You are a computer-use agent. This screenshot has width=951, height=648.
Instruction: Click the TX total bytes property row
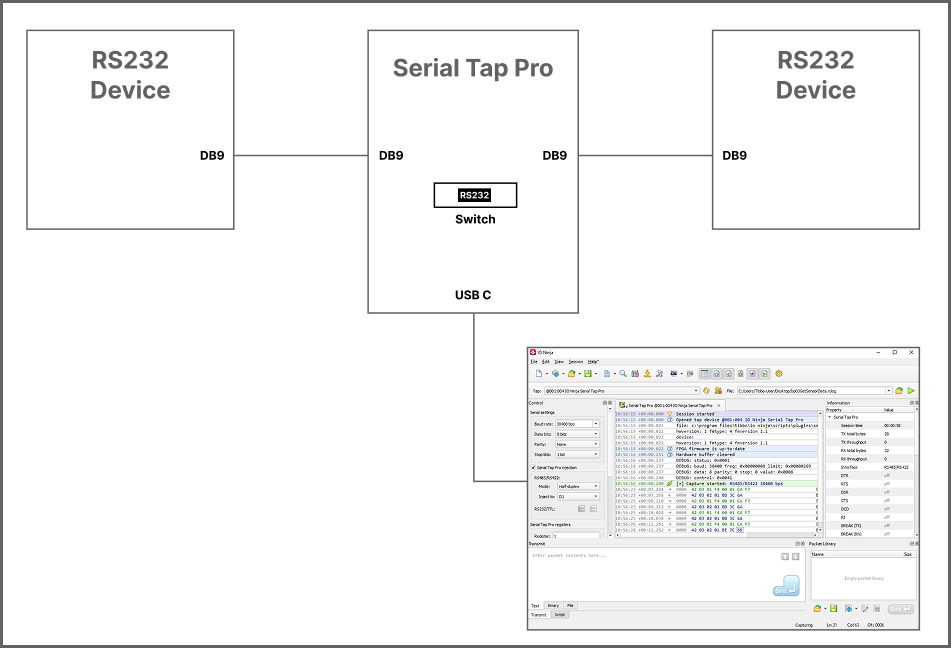click(870, 434)
